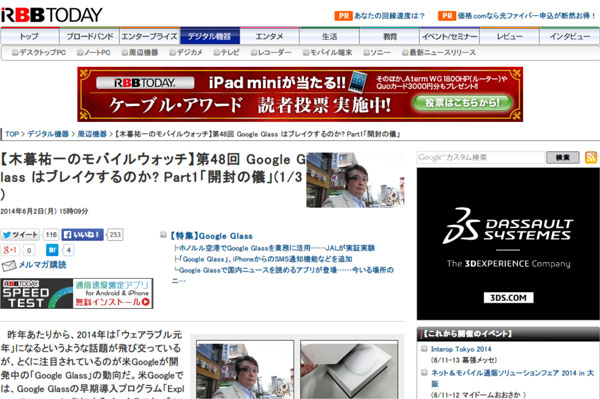Click the Hatena bookmark B! icon
The height and width of the screenshot is (399, 600).
[52, 250]
